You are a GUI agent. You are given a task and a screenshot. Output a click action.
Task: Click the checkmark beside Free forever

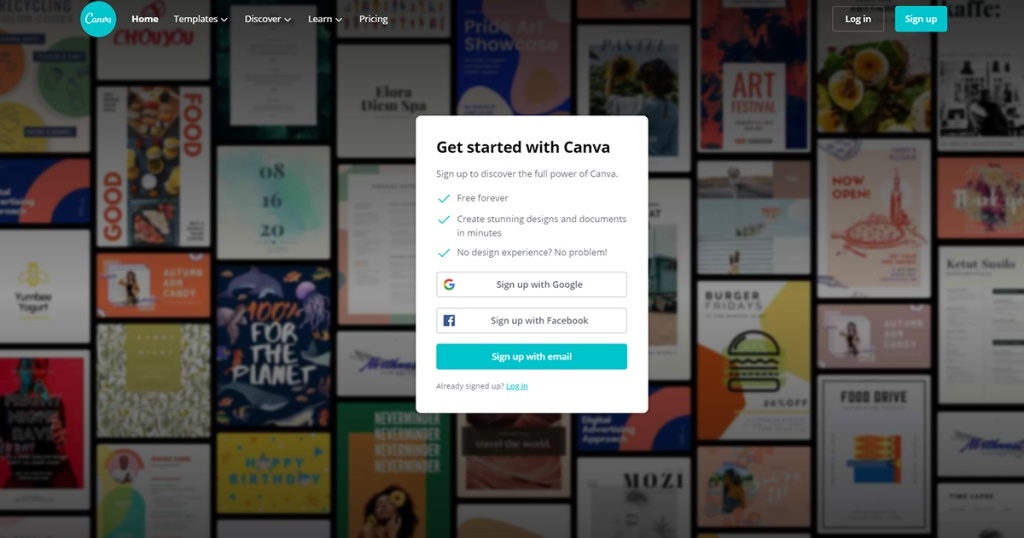[x=444, y=198]
